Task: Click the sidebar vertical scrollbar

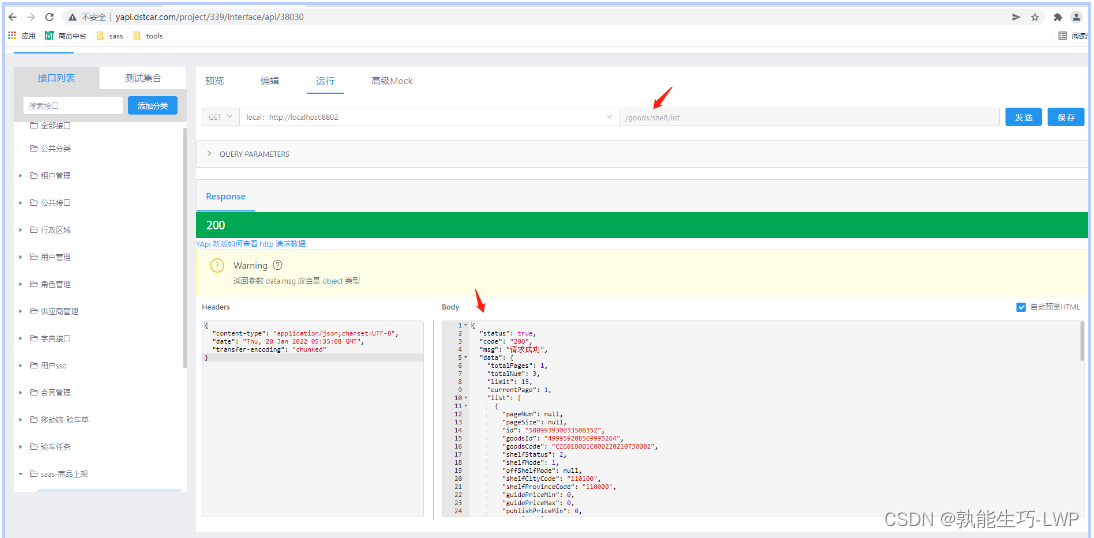Action: [184, 248]
